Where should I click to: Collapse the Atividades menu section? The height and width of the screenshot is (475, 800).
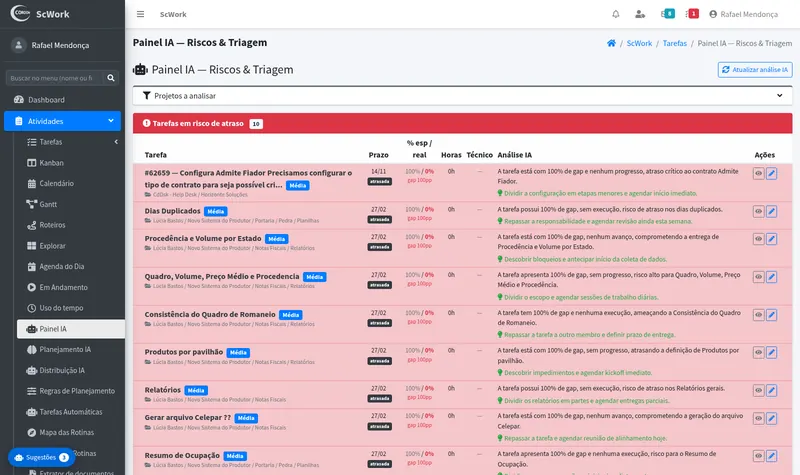point(62,121)
